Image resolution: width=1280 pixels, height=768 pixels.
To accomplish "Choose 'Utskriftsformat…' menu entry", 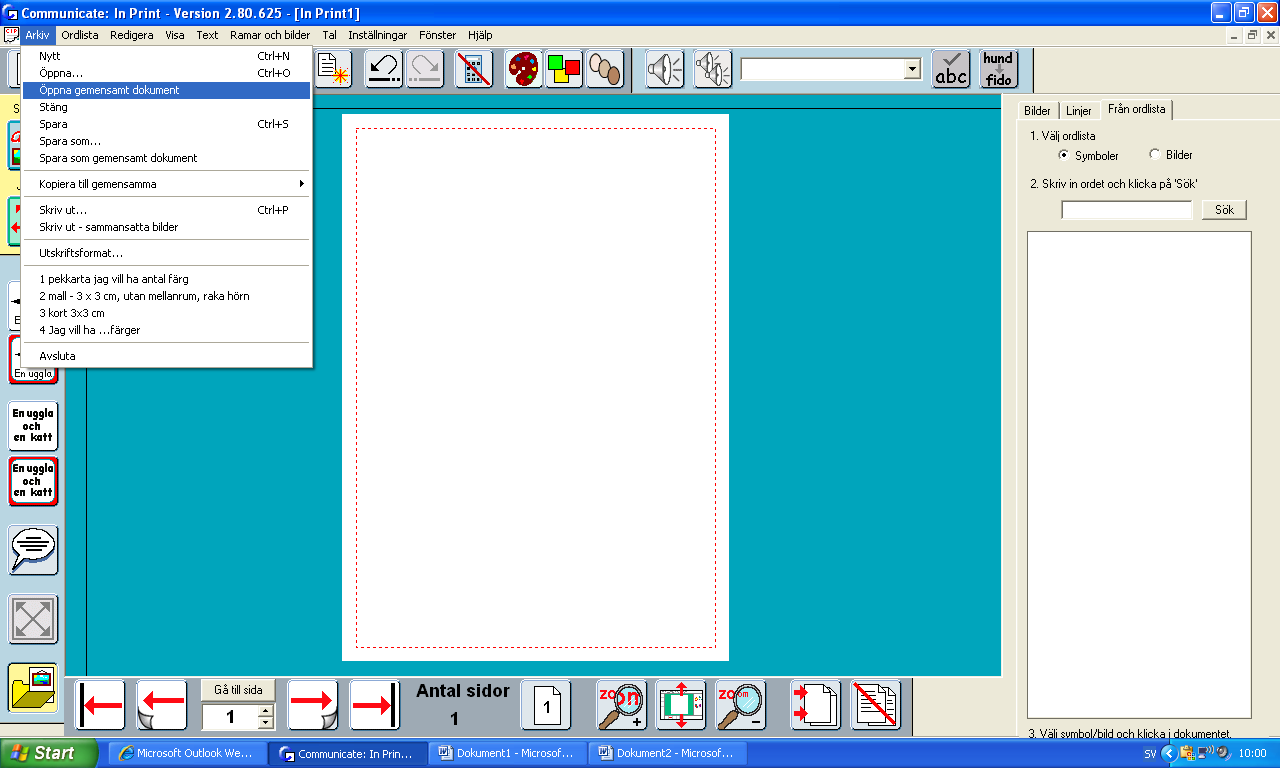I will click(166, 253).
